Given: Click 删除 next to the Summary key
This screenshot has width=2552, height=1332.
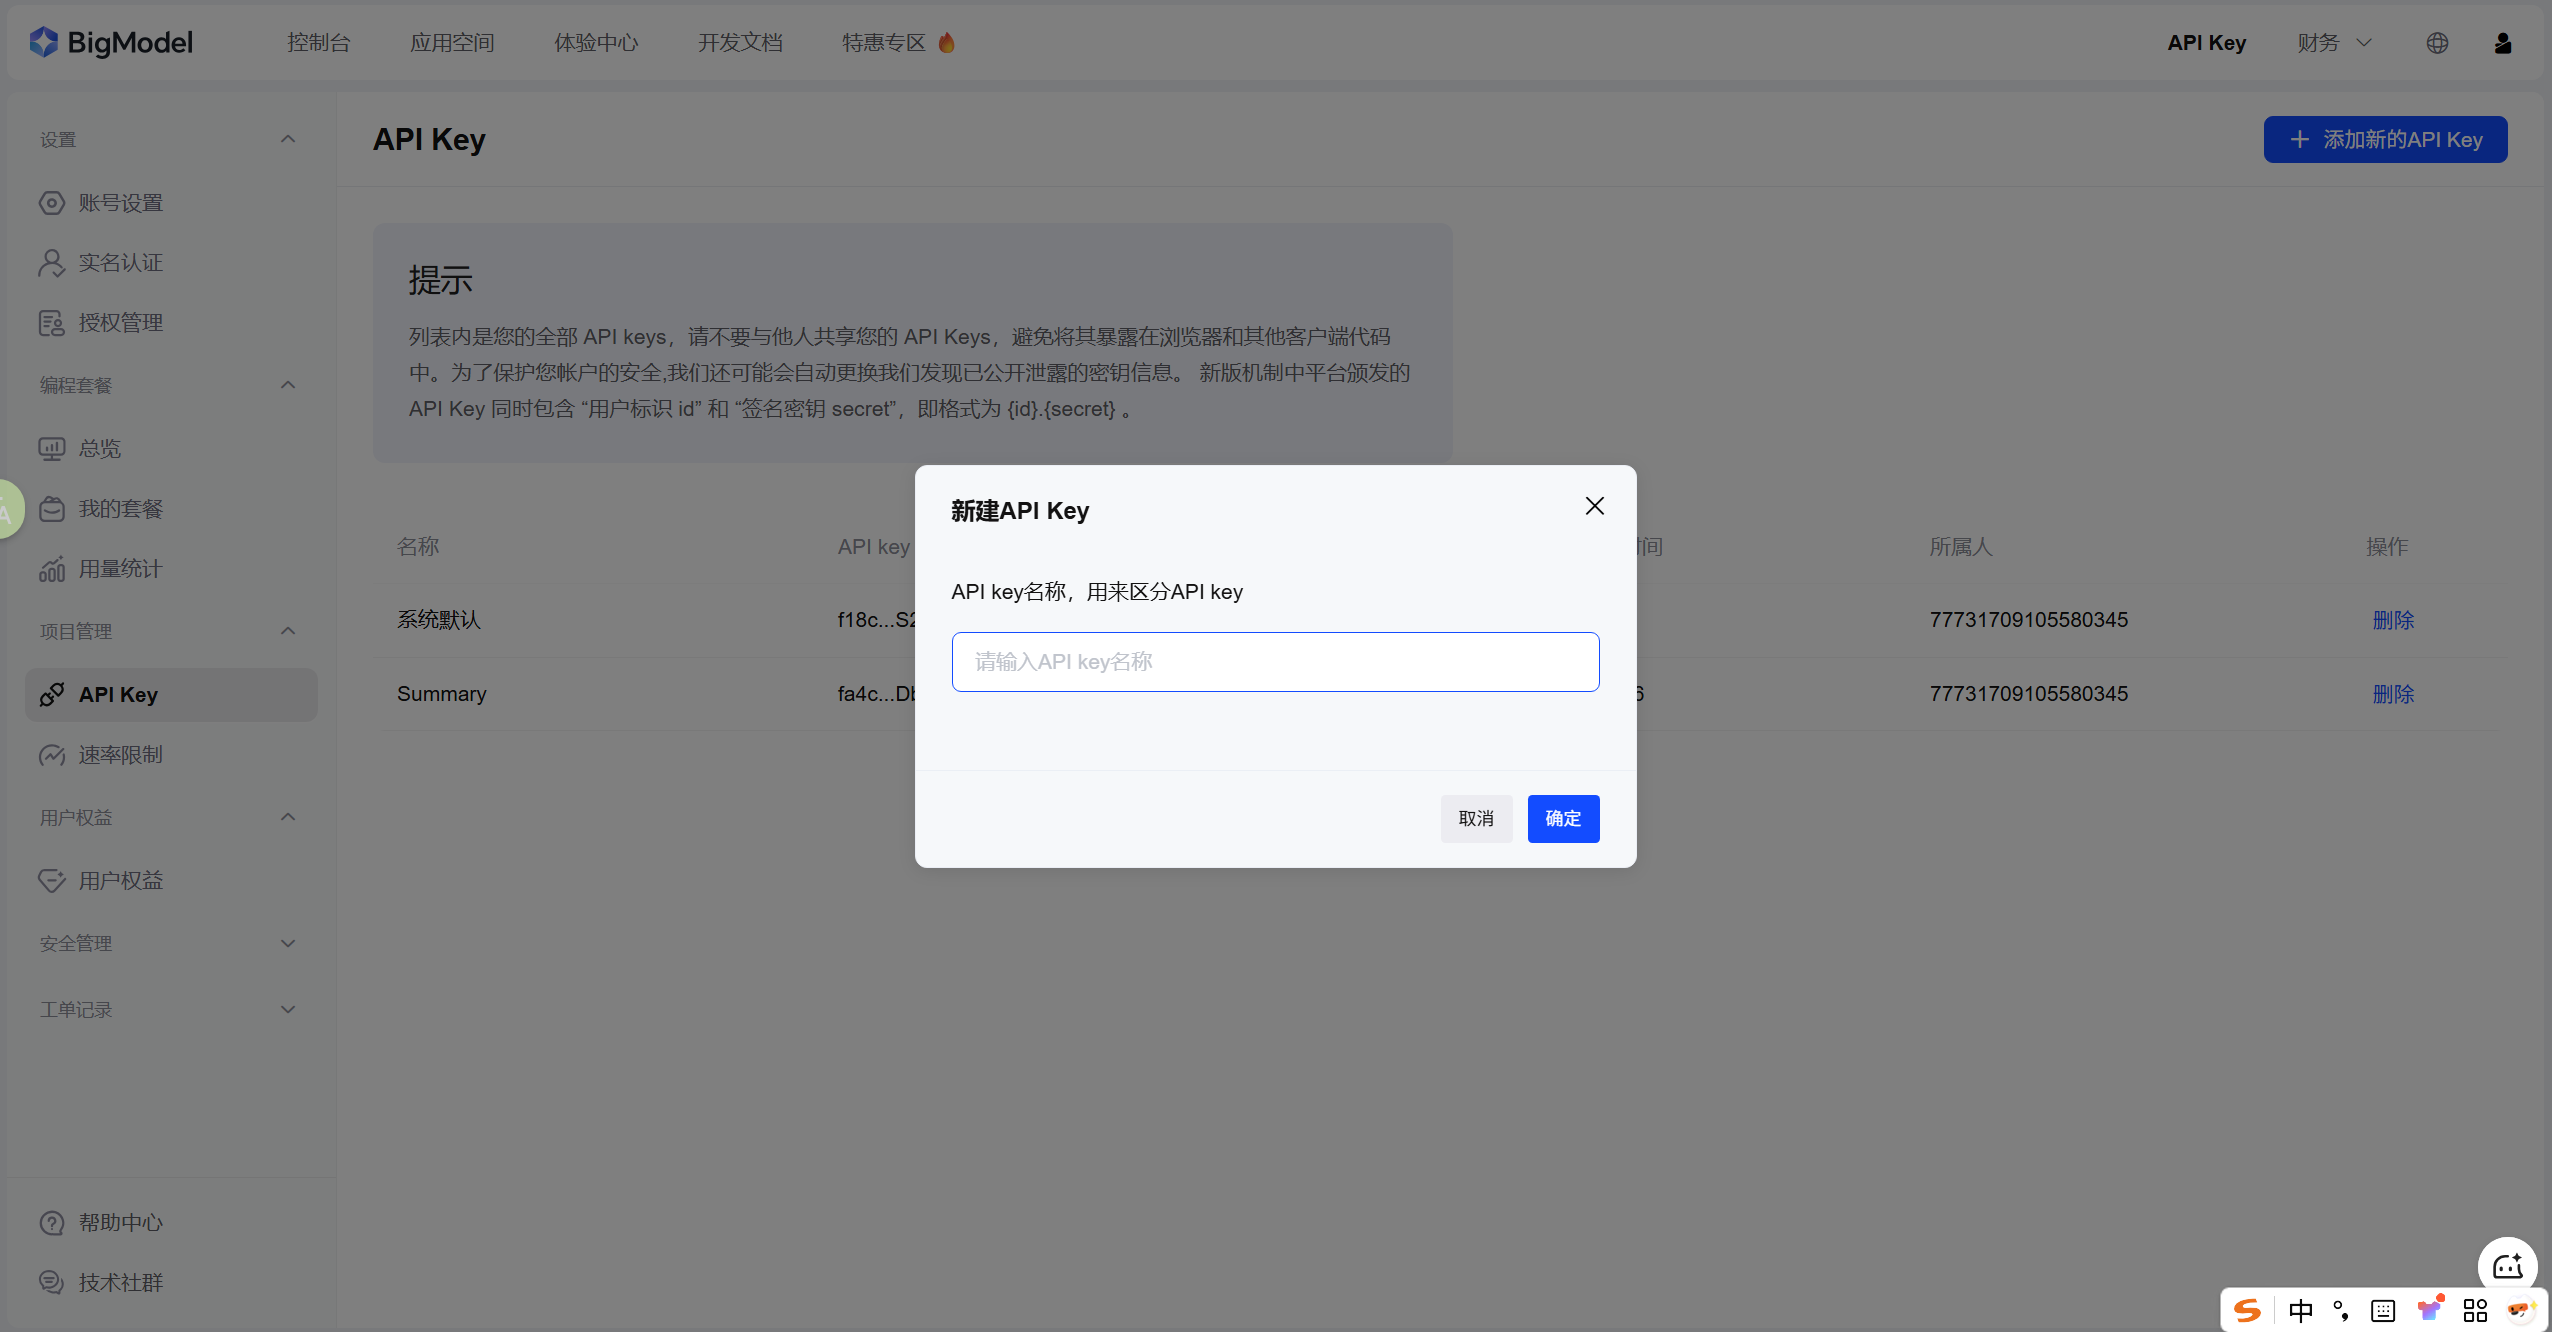Looking at the screenshot, I should click(x=2394, y=693).
